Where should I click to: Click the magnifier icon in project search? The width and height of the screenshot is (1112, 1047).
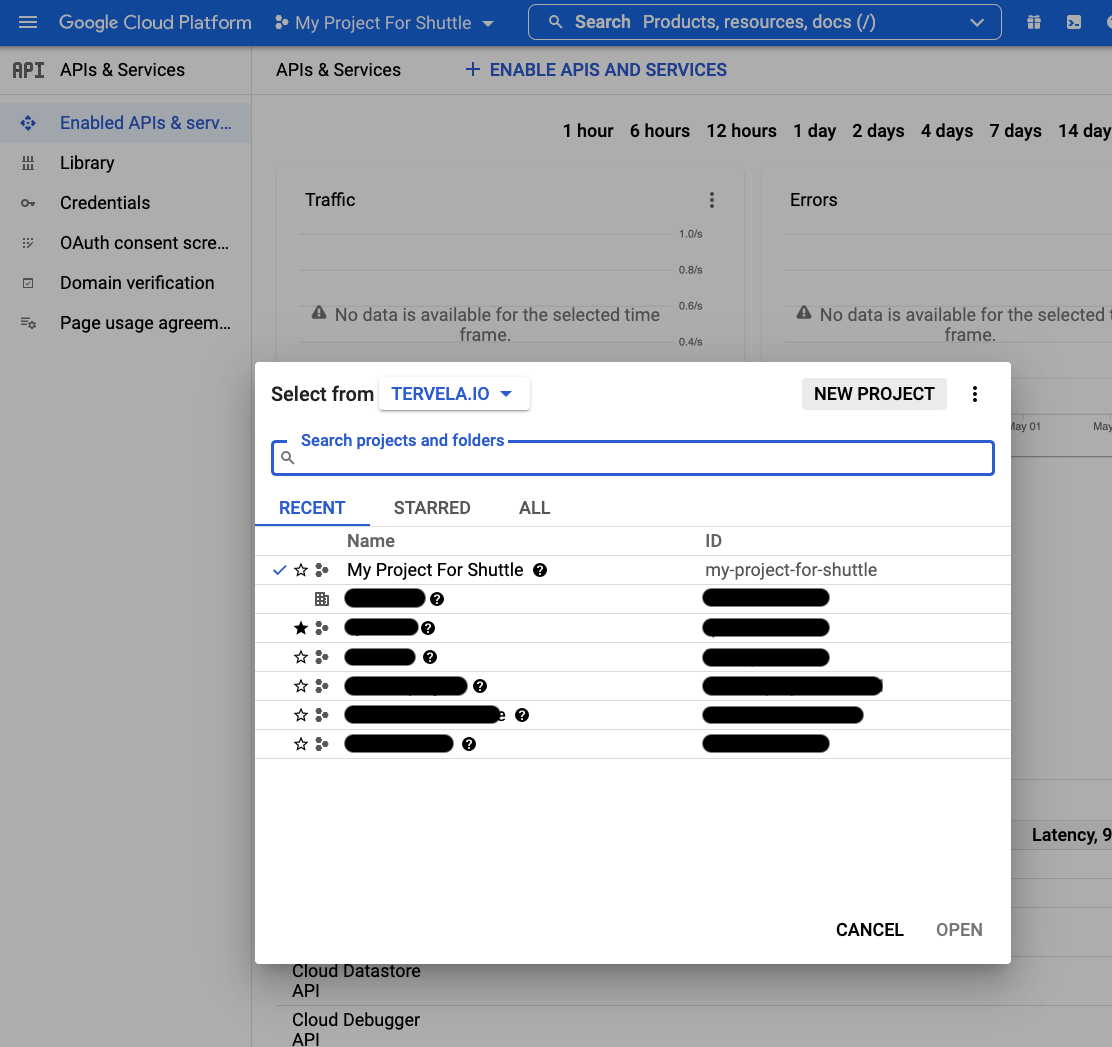coord(287,458)
